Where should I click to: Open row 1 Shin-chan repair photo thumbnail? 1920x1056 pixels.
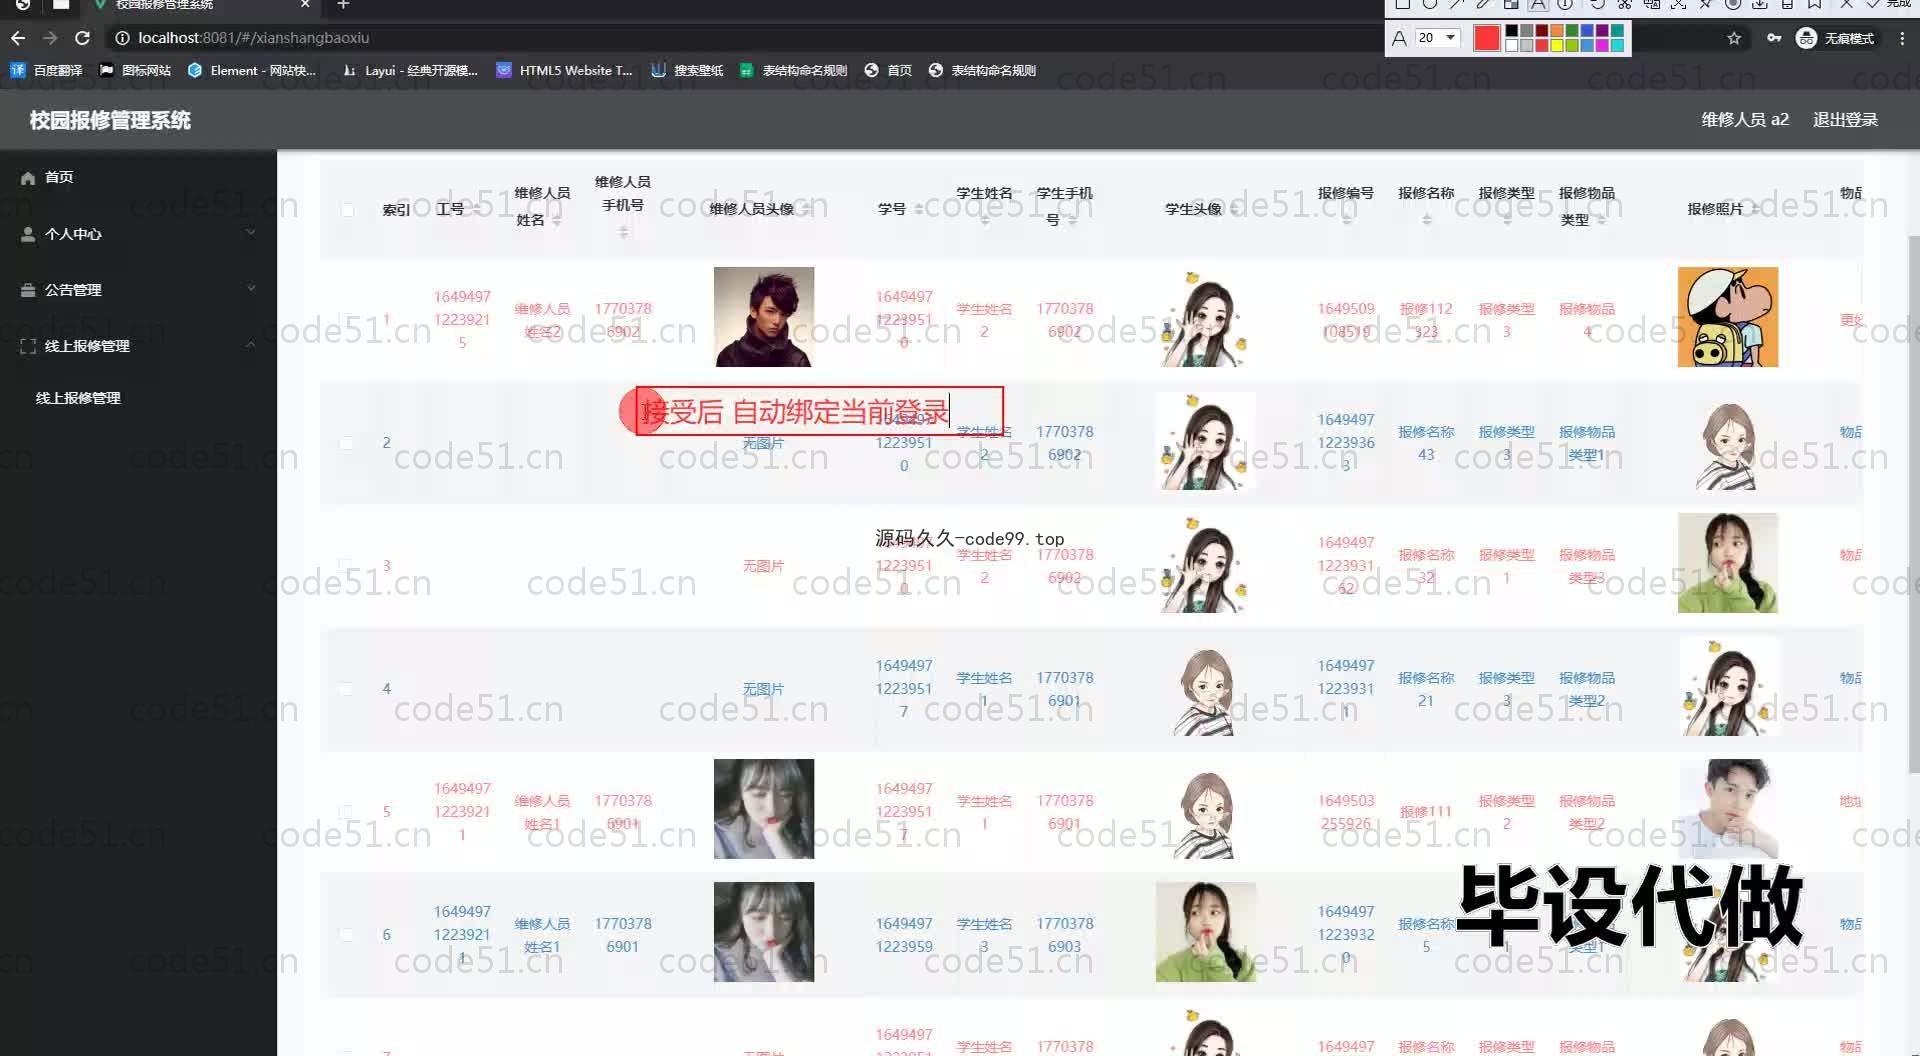(x=1727, y=317)
